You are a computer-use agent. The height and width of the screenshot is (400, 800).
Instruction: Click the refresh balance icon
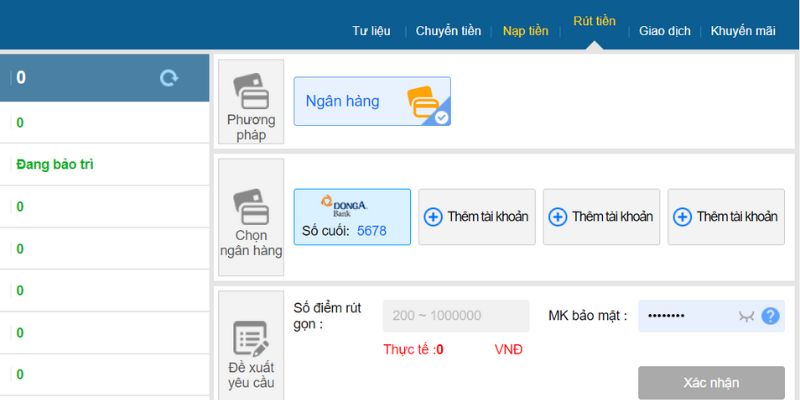click(169, 78)
